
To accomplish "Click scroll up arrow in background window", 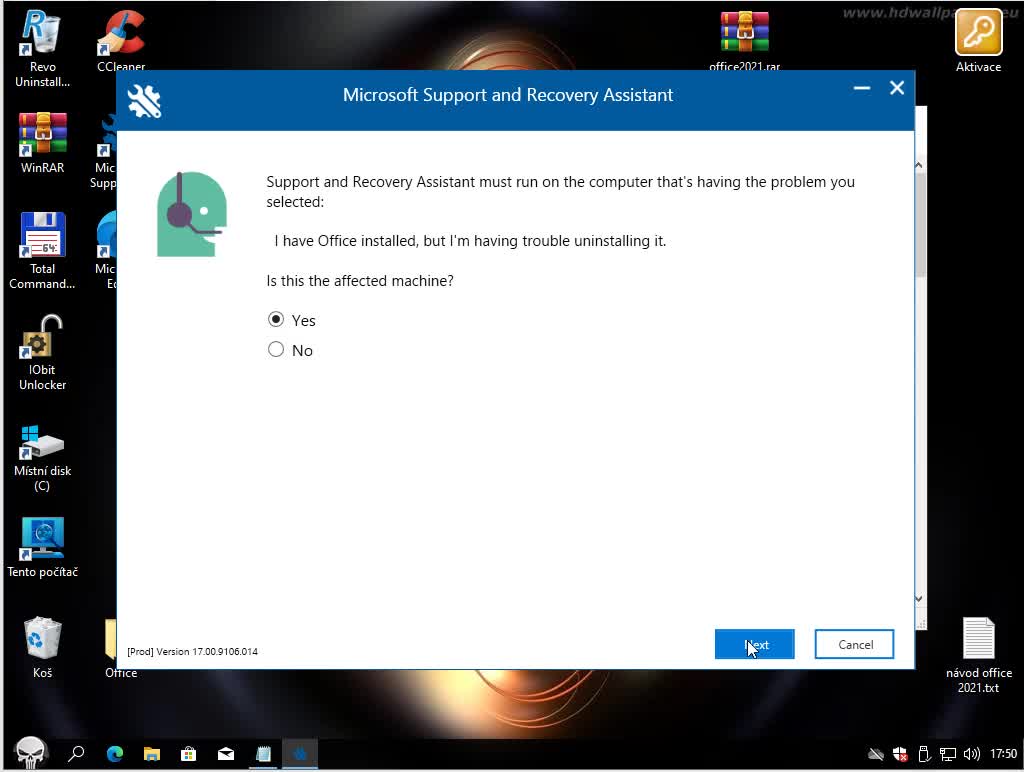I will (x=919, y=165).
